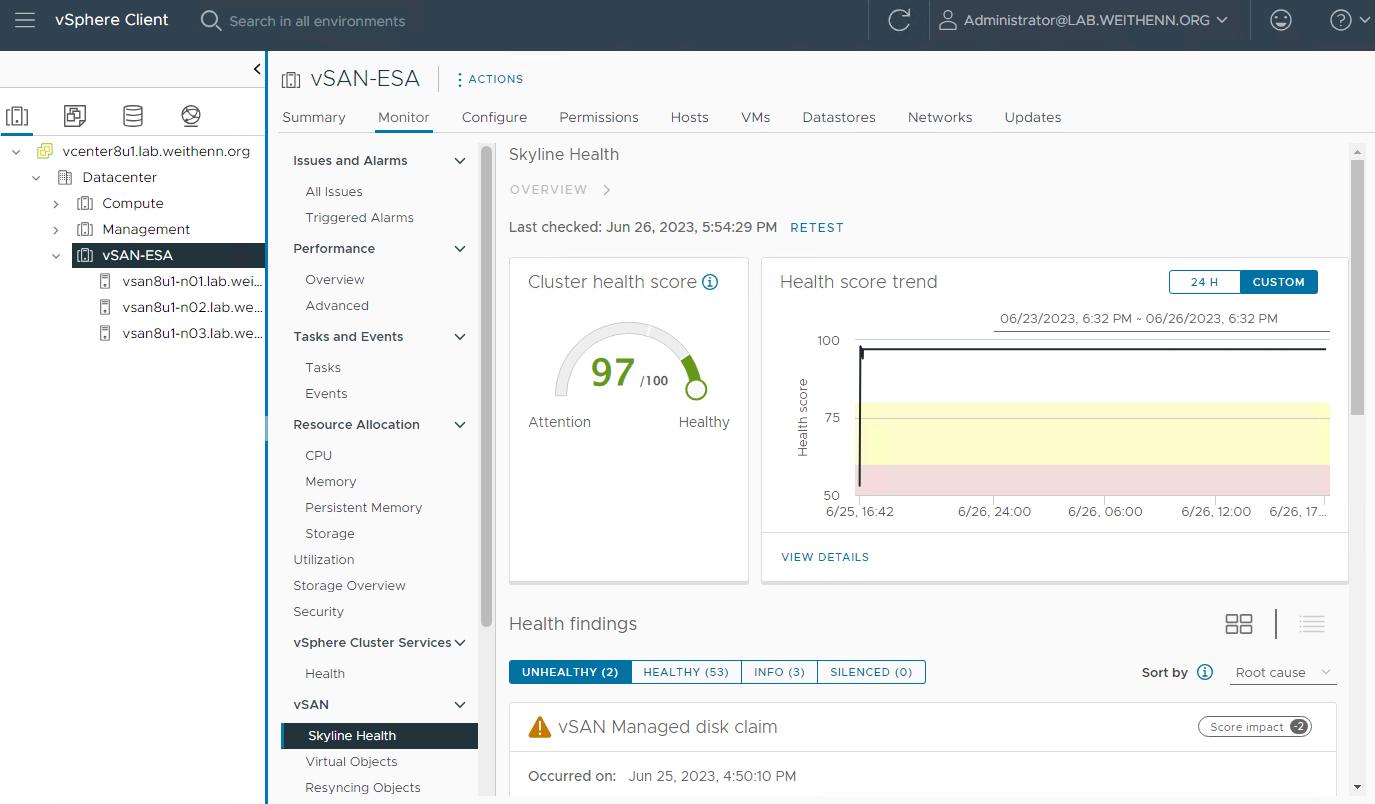The width and height of the screenshot is (1375, 804).
Task: Switch health findings to card view
Action: pos(1239,624)
